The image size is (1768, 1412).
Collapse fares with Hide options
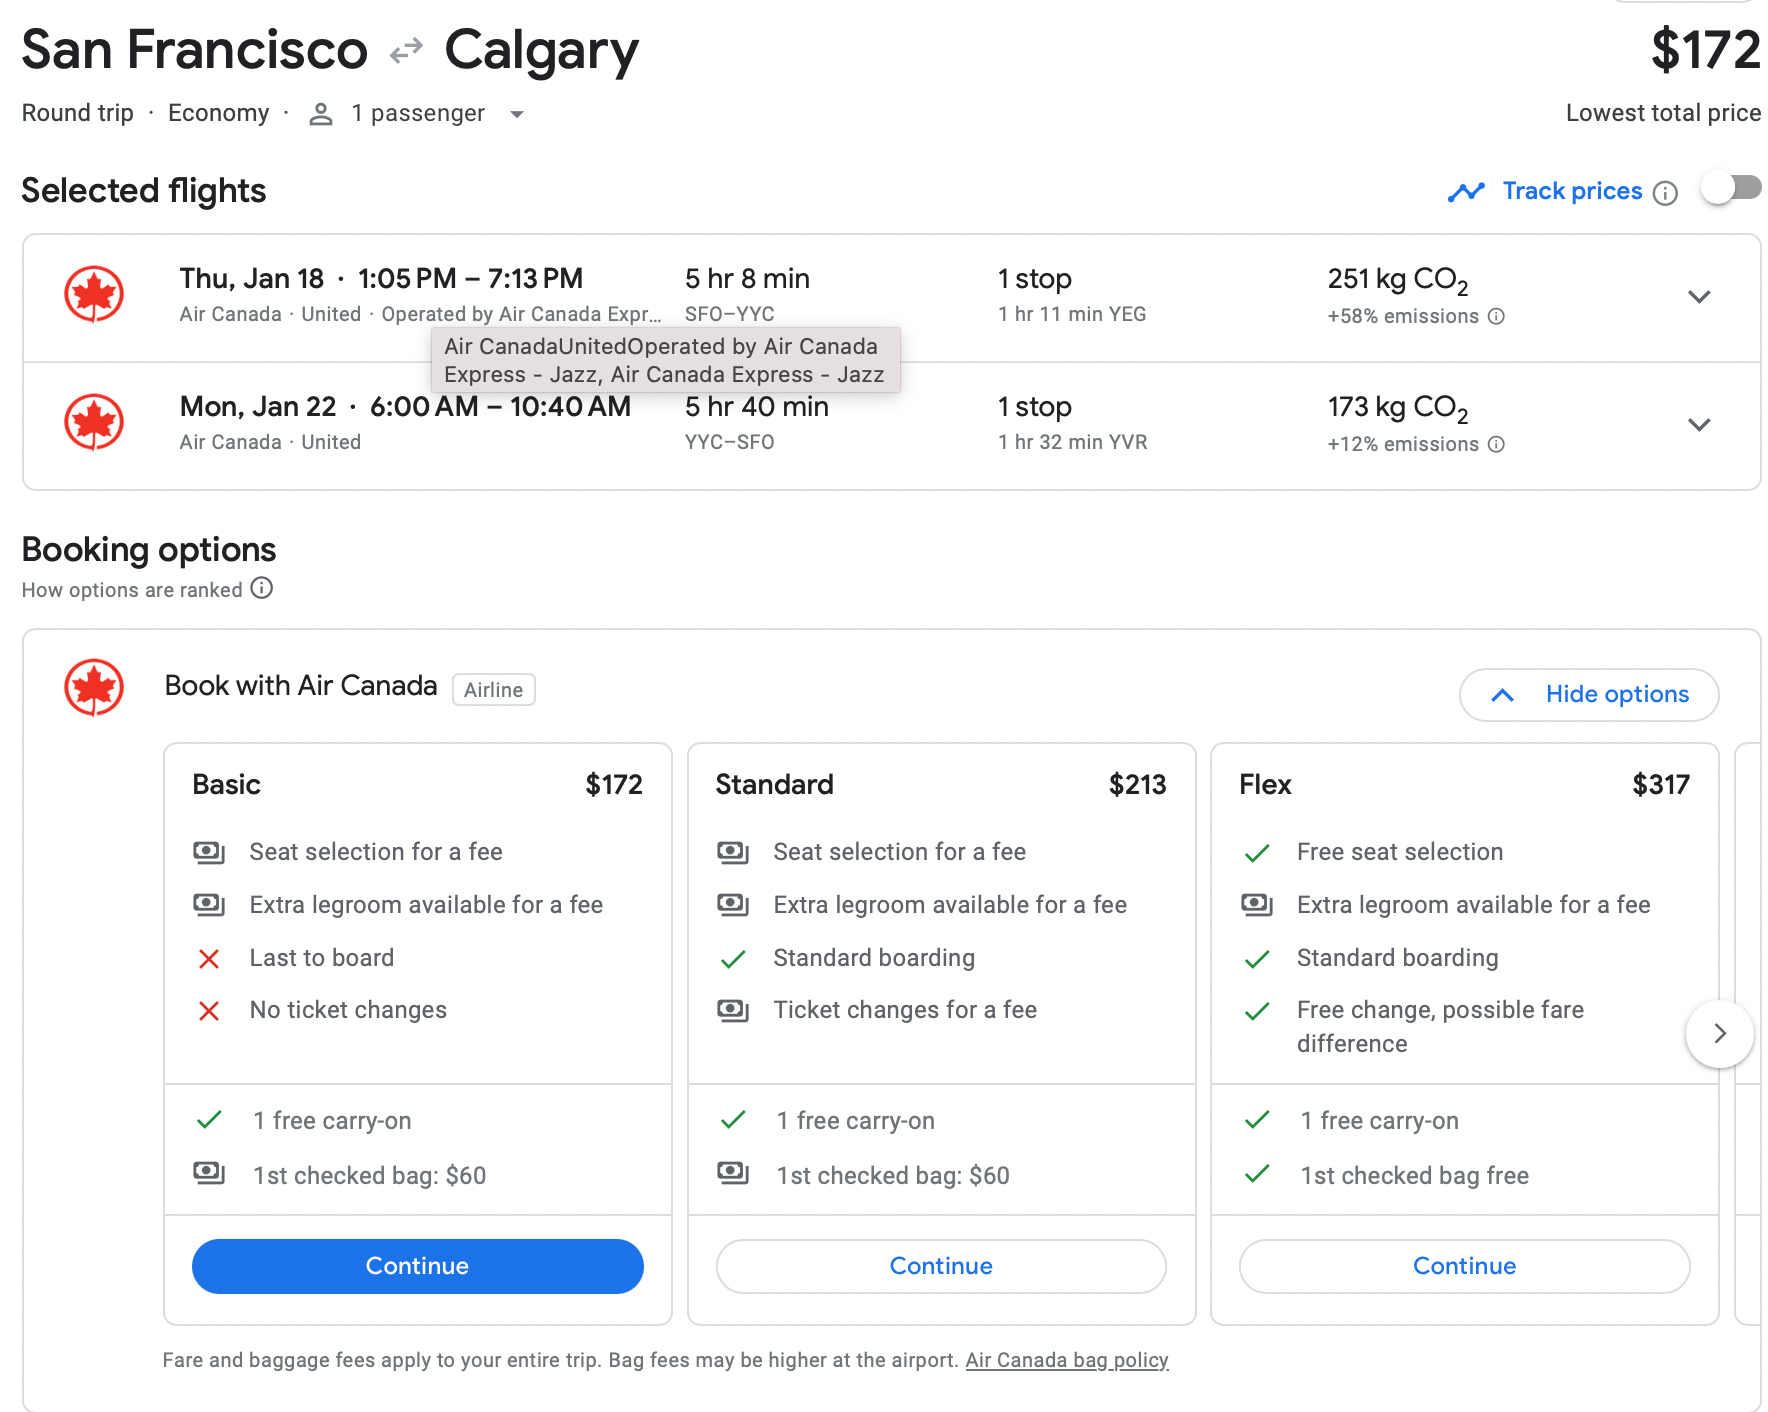pos(1589,695)
